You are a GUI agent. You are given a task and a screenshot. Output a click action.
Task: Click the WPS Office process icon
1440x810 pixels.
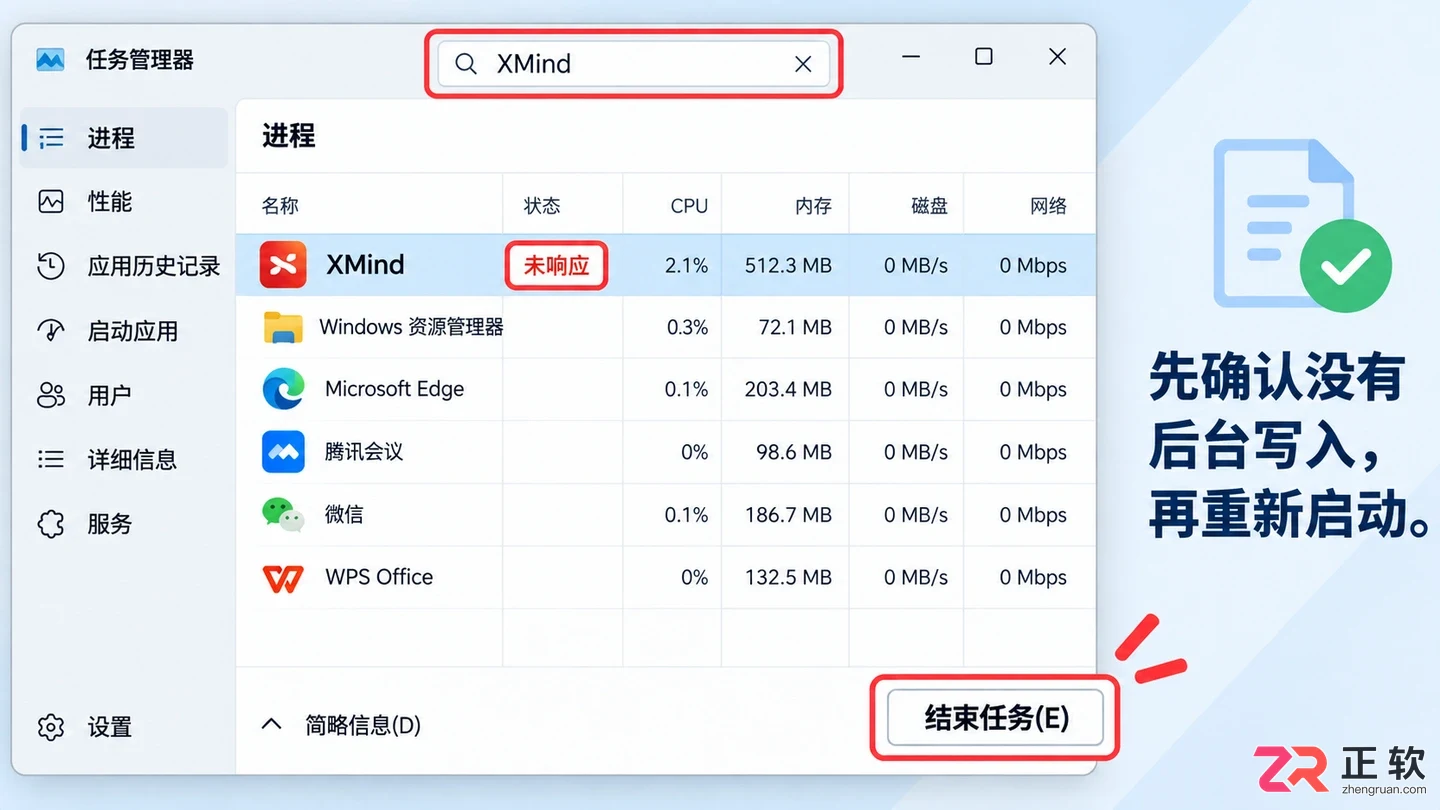(283, 577)
